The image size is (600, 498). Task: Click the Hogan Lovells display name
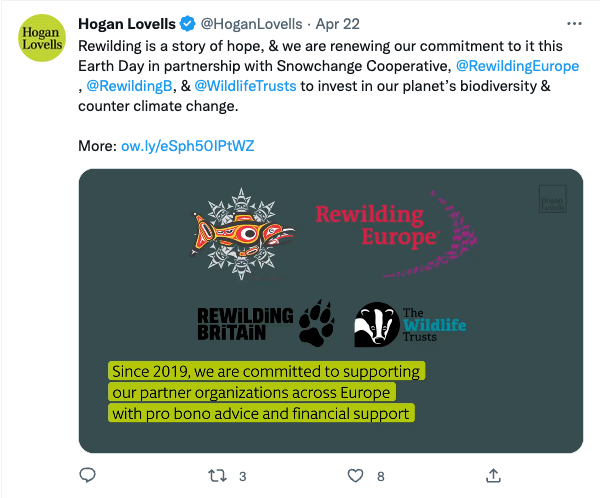click(x=127, y=24)
